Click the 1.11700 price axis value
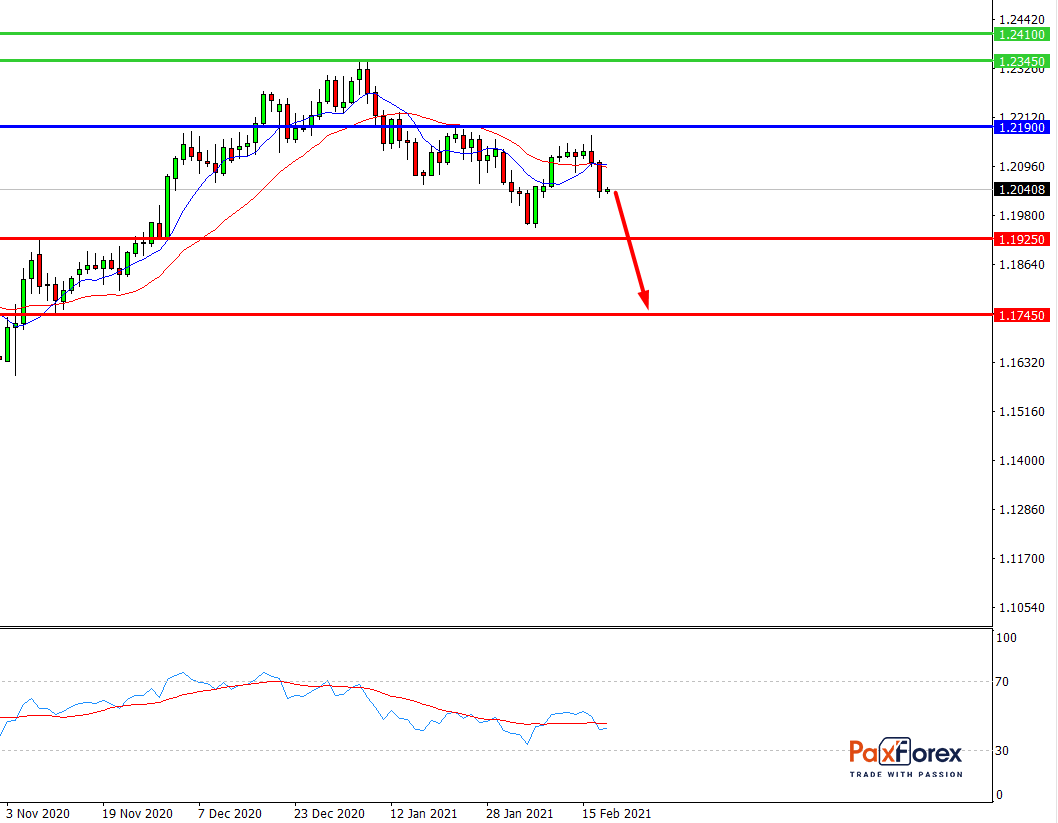Image resolution: width=1058 pixels, height=823 pixels. 1022,559
